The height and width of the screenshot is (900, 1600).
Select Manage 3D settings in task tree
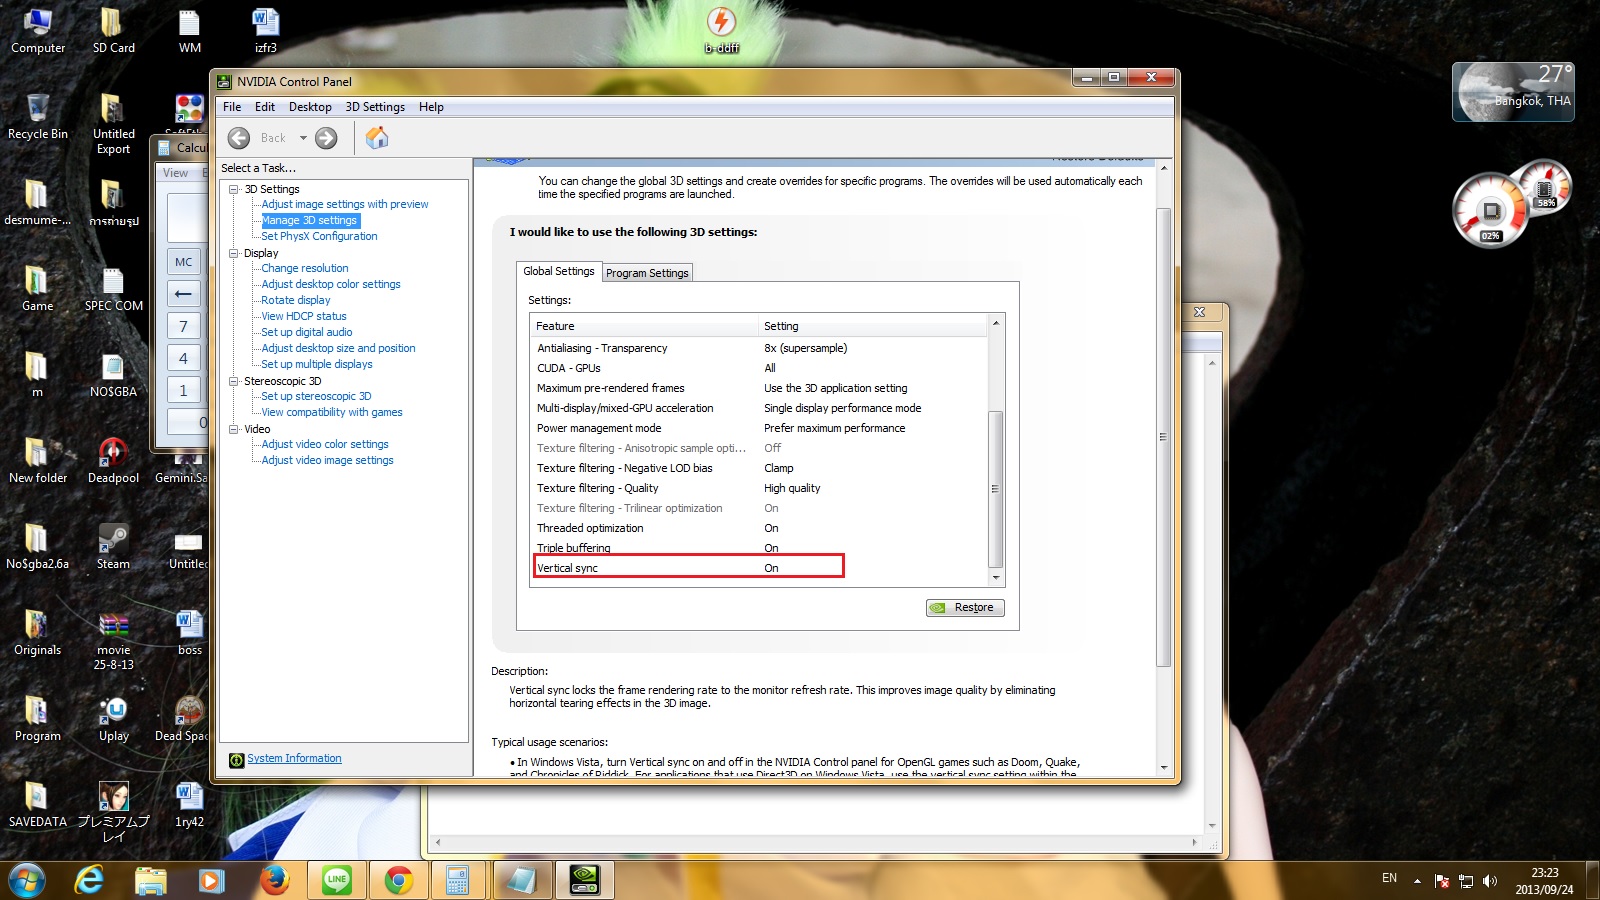pyautogui.click(x=309, y=220)
